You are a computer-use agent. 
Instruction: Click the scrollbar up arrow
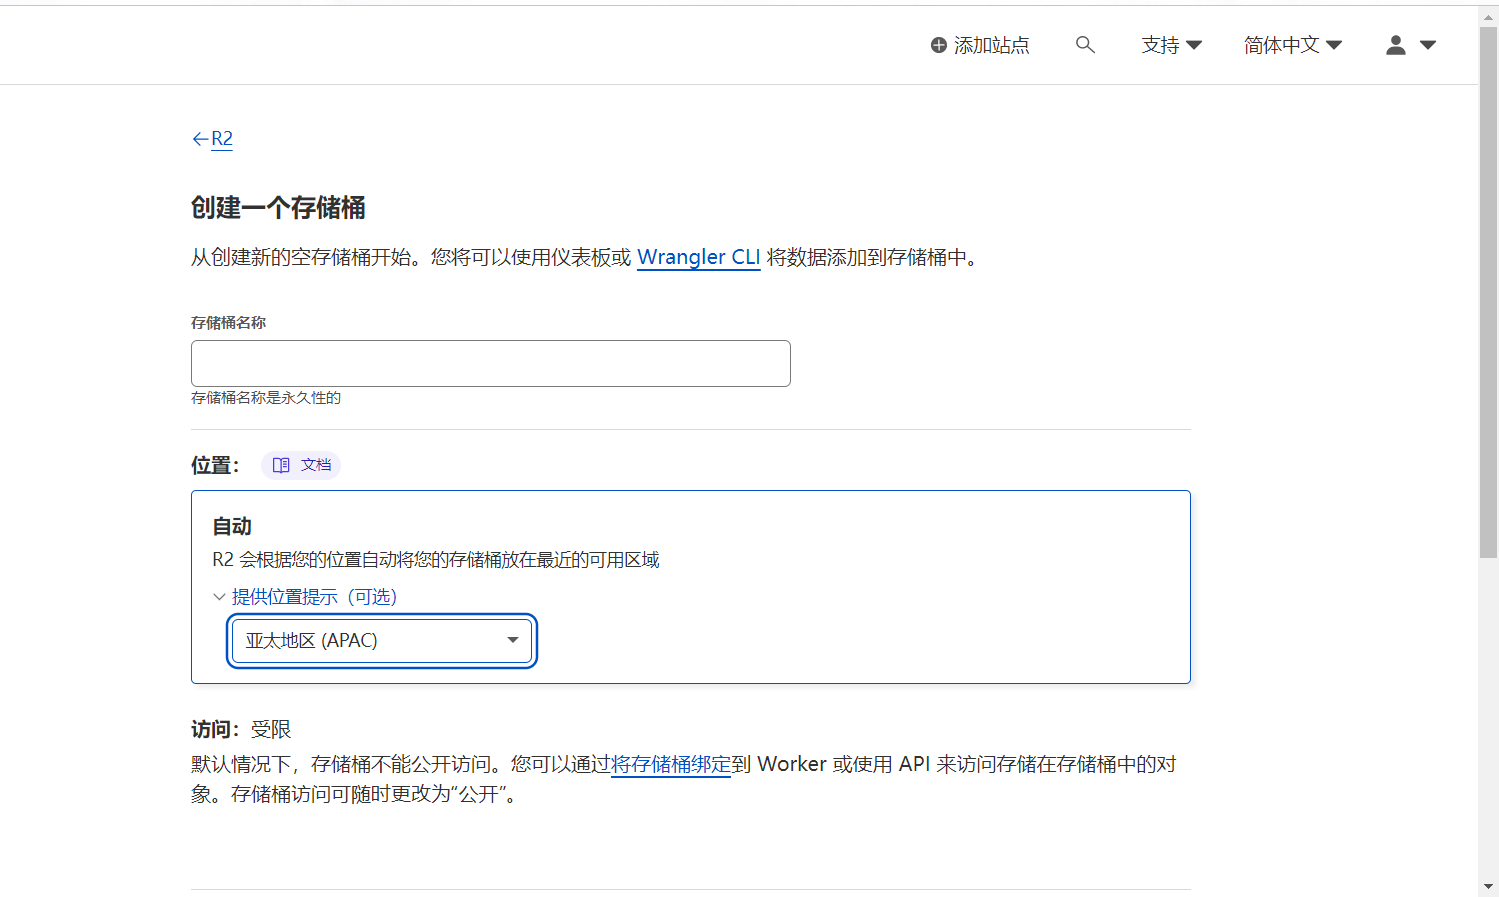point(1488,17)
